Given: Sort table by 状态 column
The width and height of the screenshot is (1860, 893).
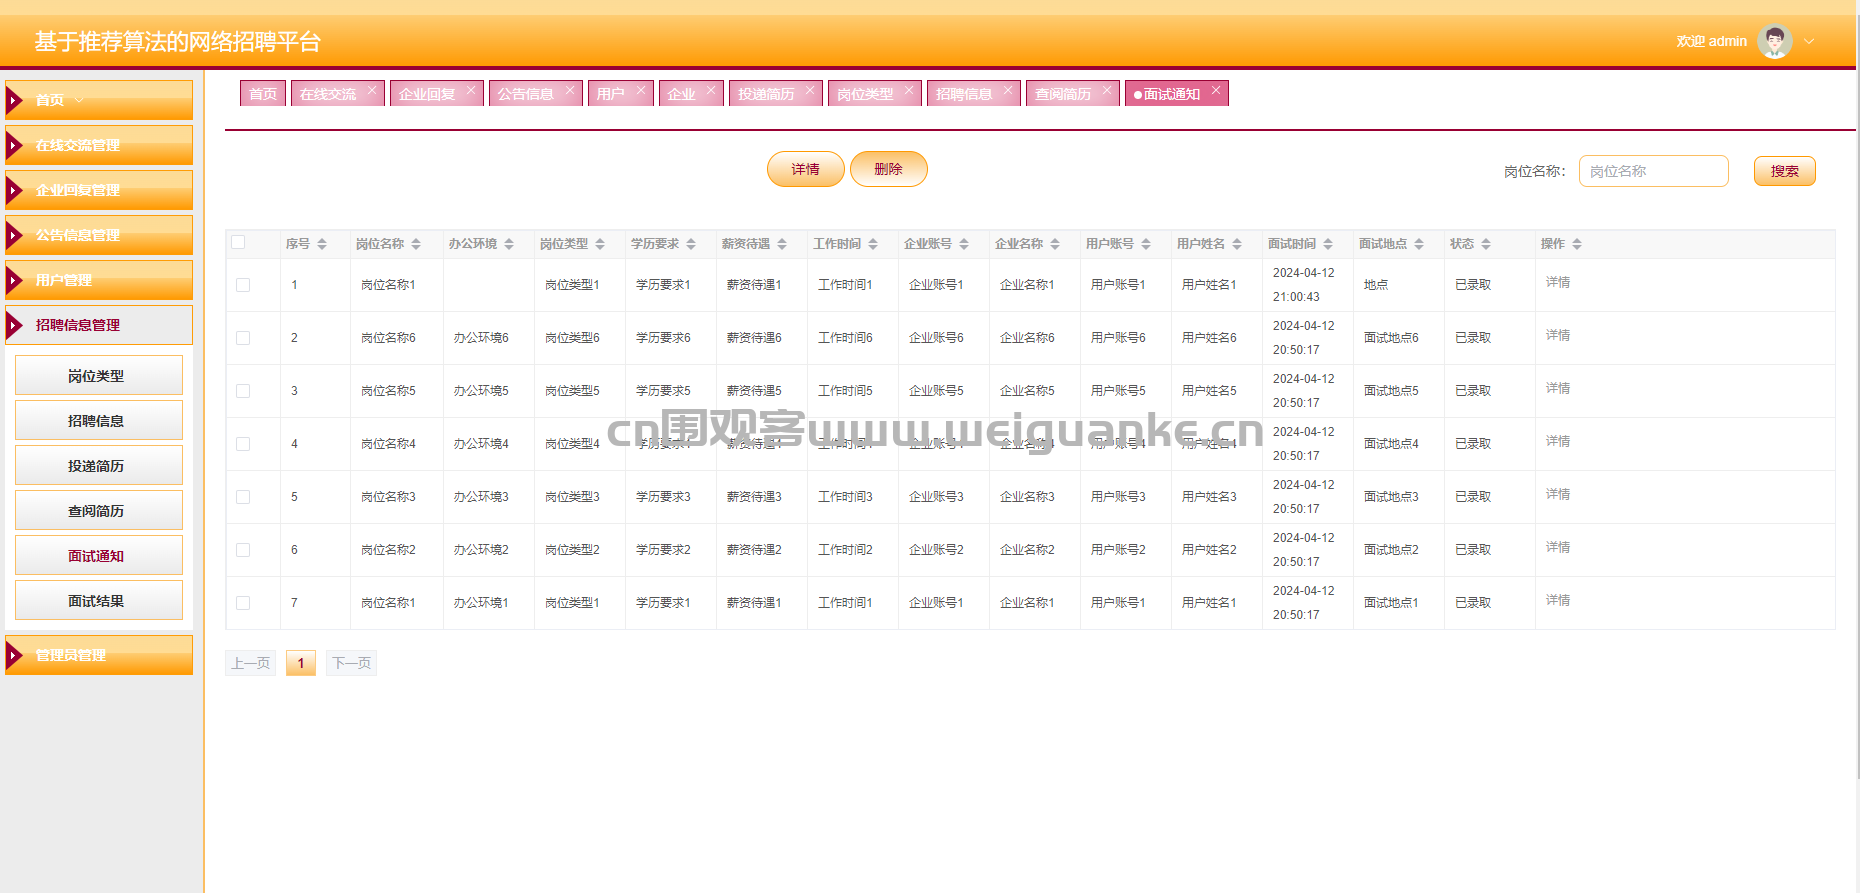Looking at the screenshot, I should pyautogui.click(x=1486, y=244).
